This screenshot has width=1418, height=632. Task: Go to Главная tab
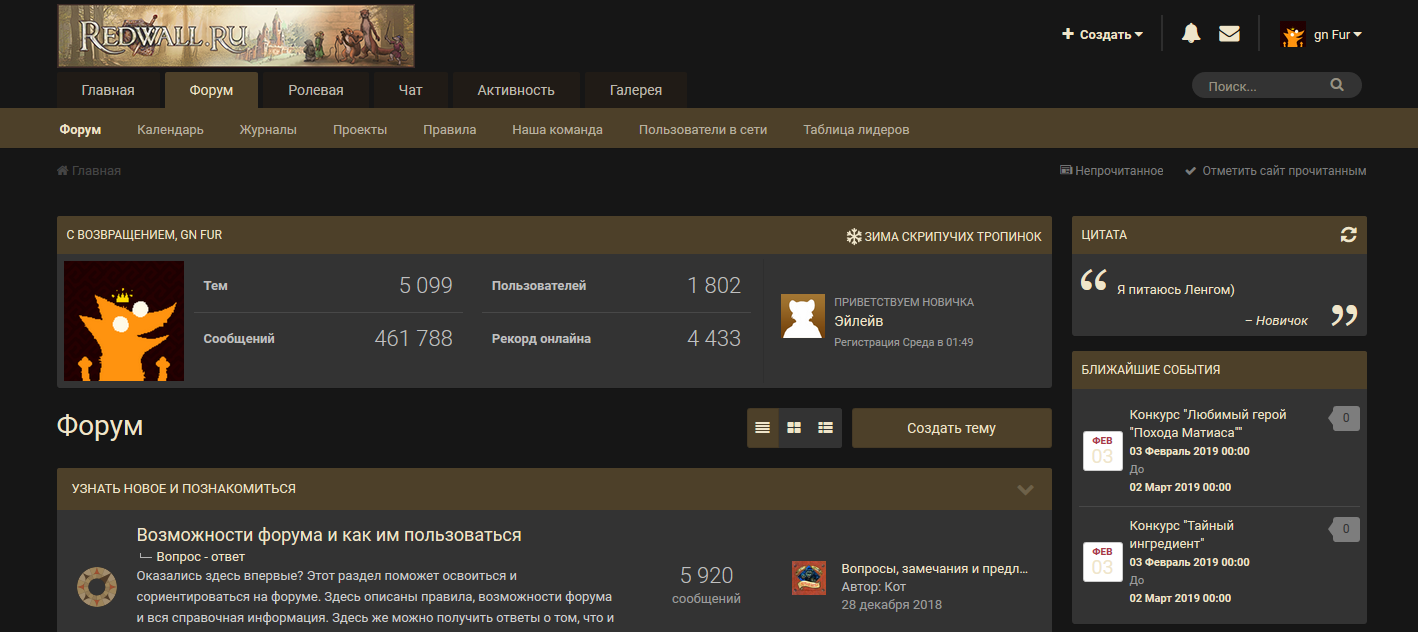coord(108,90)
